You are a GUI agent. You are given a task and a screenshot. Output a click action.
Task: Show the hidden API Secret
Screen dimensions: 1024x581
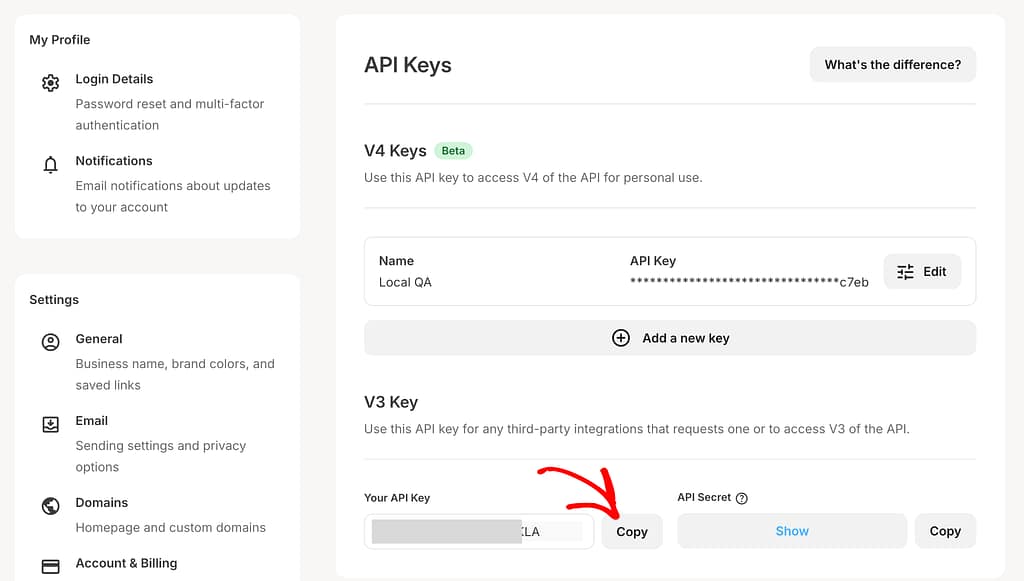pyautogui.click(x=792, y=532)
